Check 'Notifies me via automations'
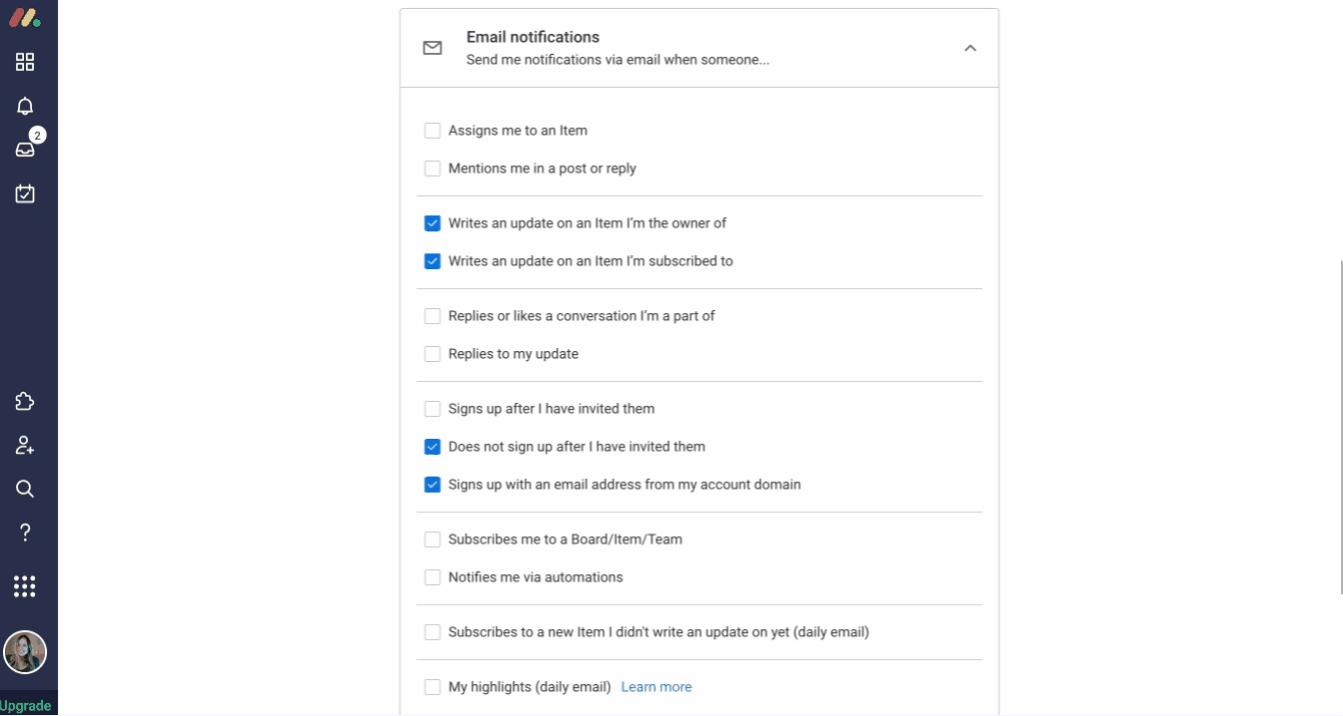Image resolution: width=1343 pixels, height=716 pixels. coord(432,578)
